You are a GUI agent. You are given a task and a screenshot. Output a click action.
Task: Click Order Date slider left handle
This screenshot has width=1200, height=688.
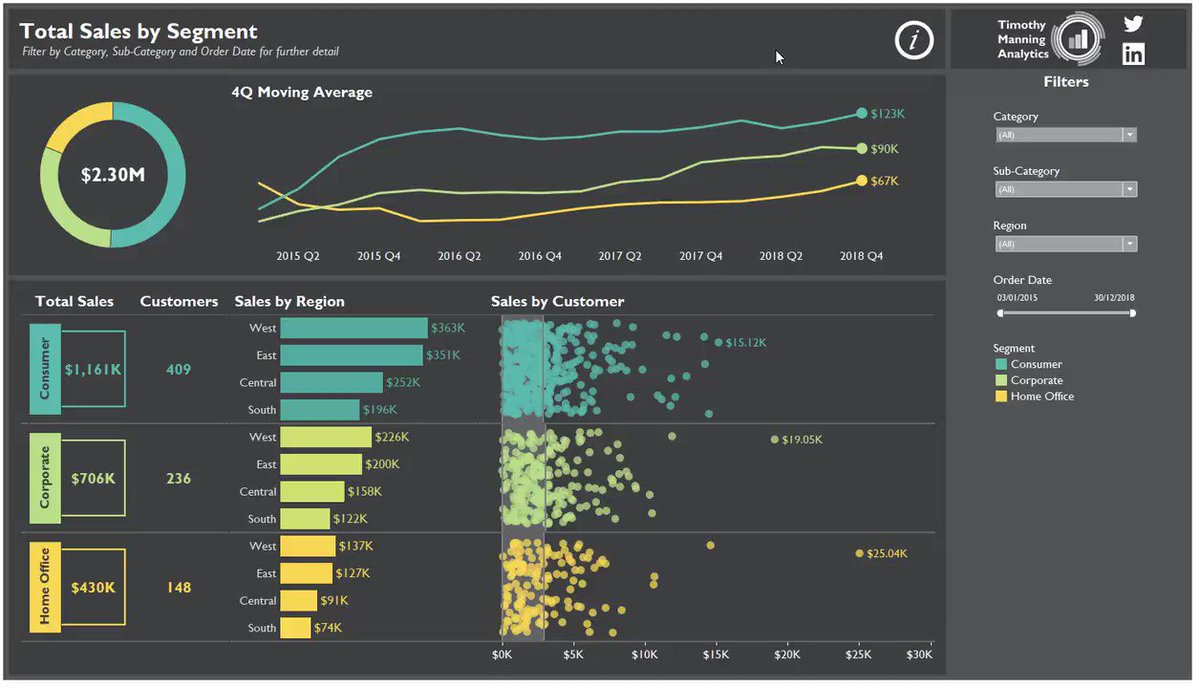coord(1000,313)
